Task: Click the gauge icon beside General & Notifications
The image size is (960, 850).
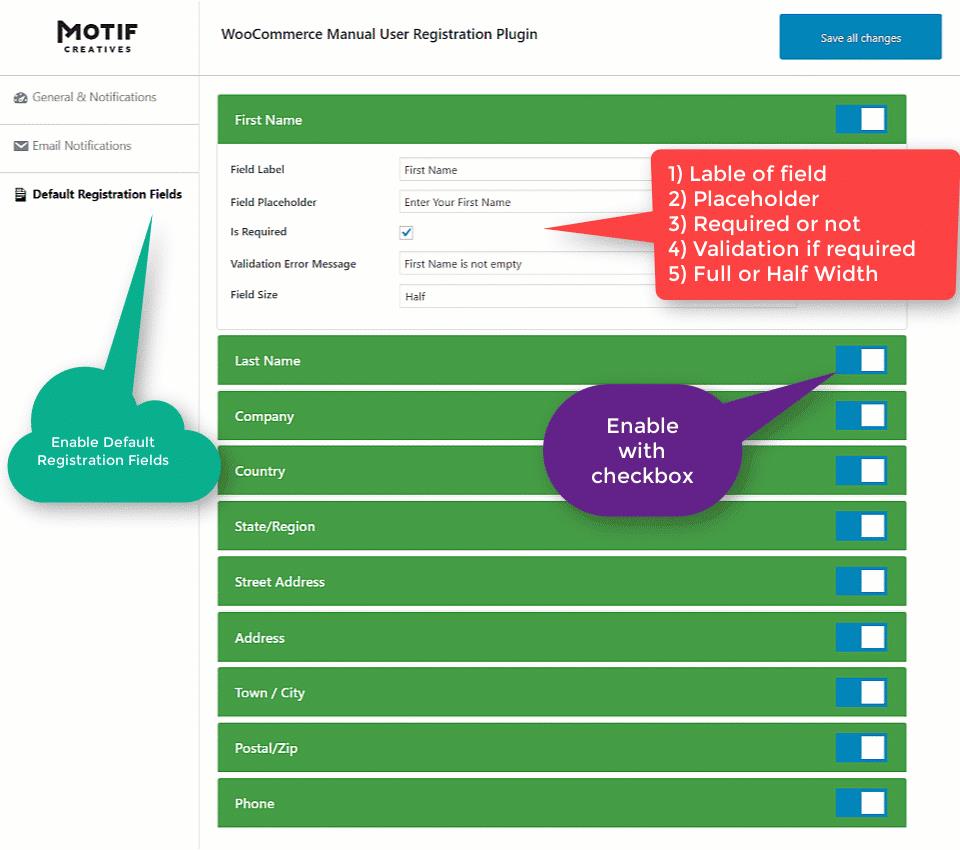Action: [x=21, y=97]
